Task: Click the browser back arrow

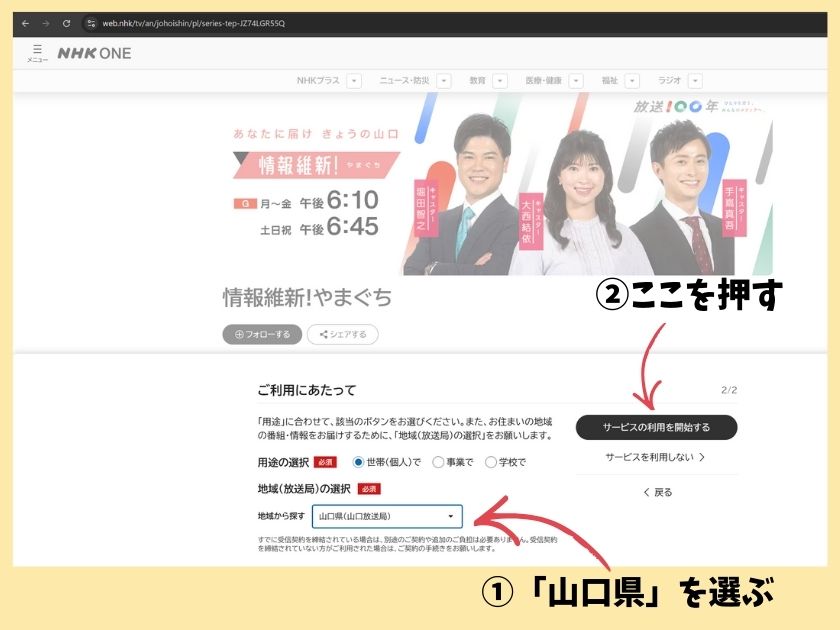Action: 25,23
